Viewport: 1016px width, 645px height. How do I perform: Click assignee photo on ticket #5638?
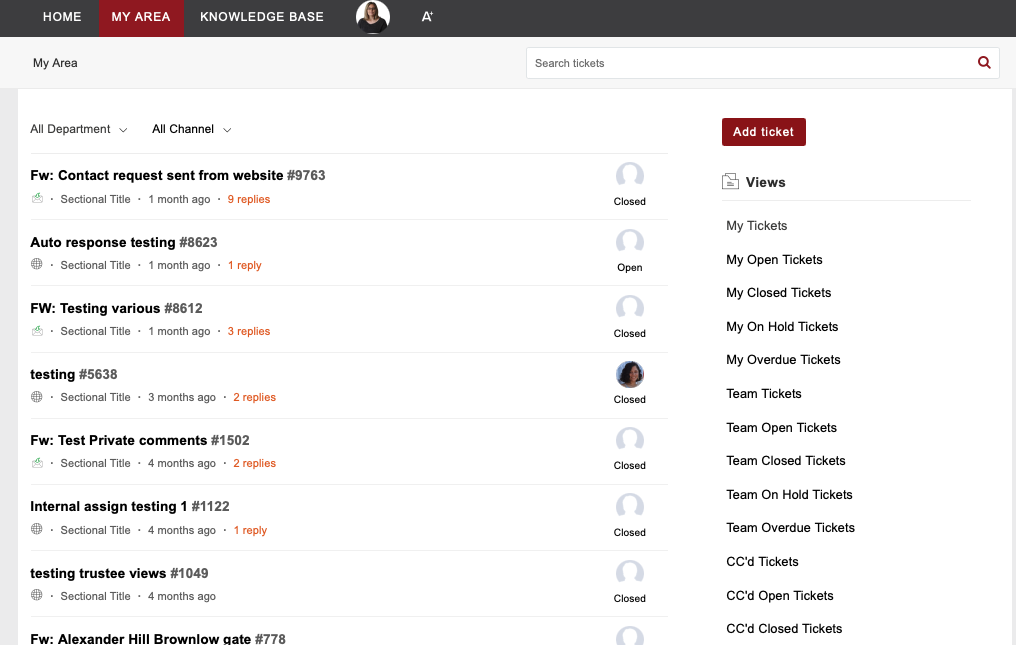coord(629,375)
